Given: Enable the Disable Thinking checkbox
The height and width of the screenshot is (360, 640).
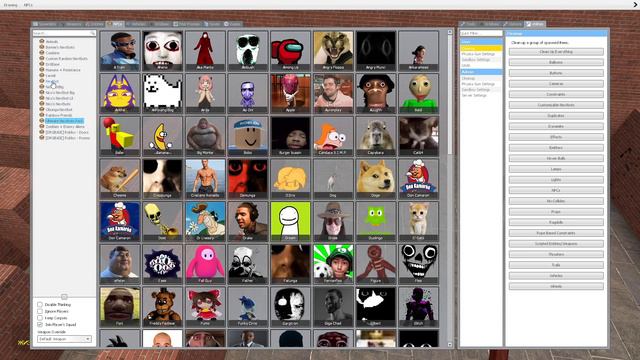Looking at the screenshot, I should click(x=40, y=304).
